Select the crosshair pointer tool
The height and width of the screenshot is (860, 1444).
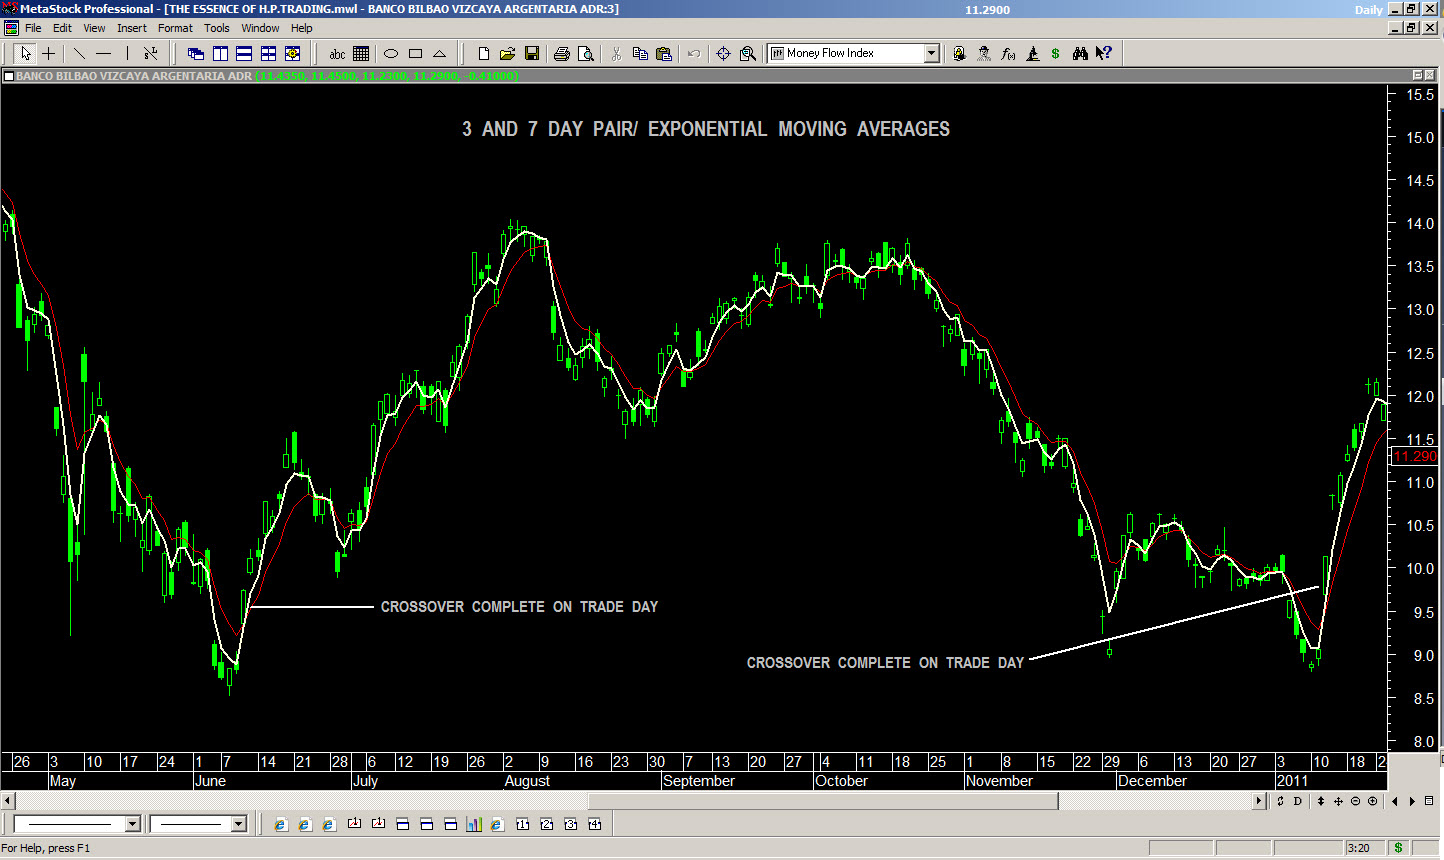(48, 54)
